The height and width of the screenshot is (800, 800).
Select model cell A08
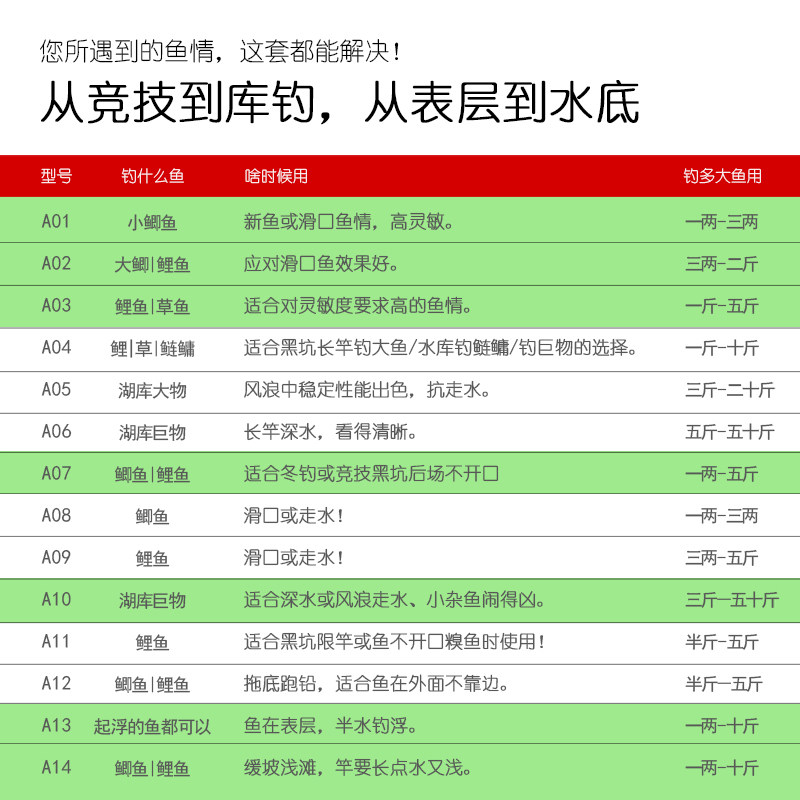[56, 515]
